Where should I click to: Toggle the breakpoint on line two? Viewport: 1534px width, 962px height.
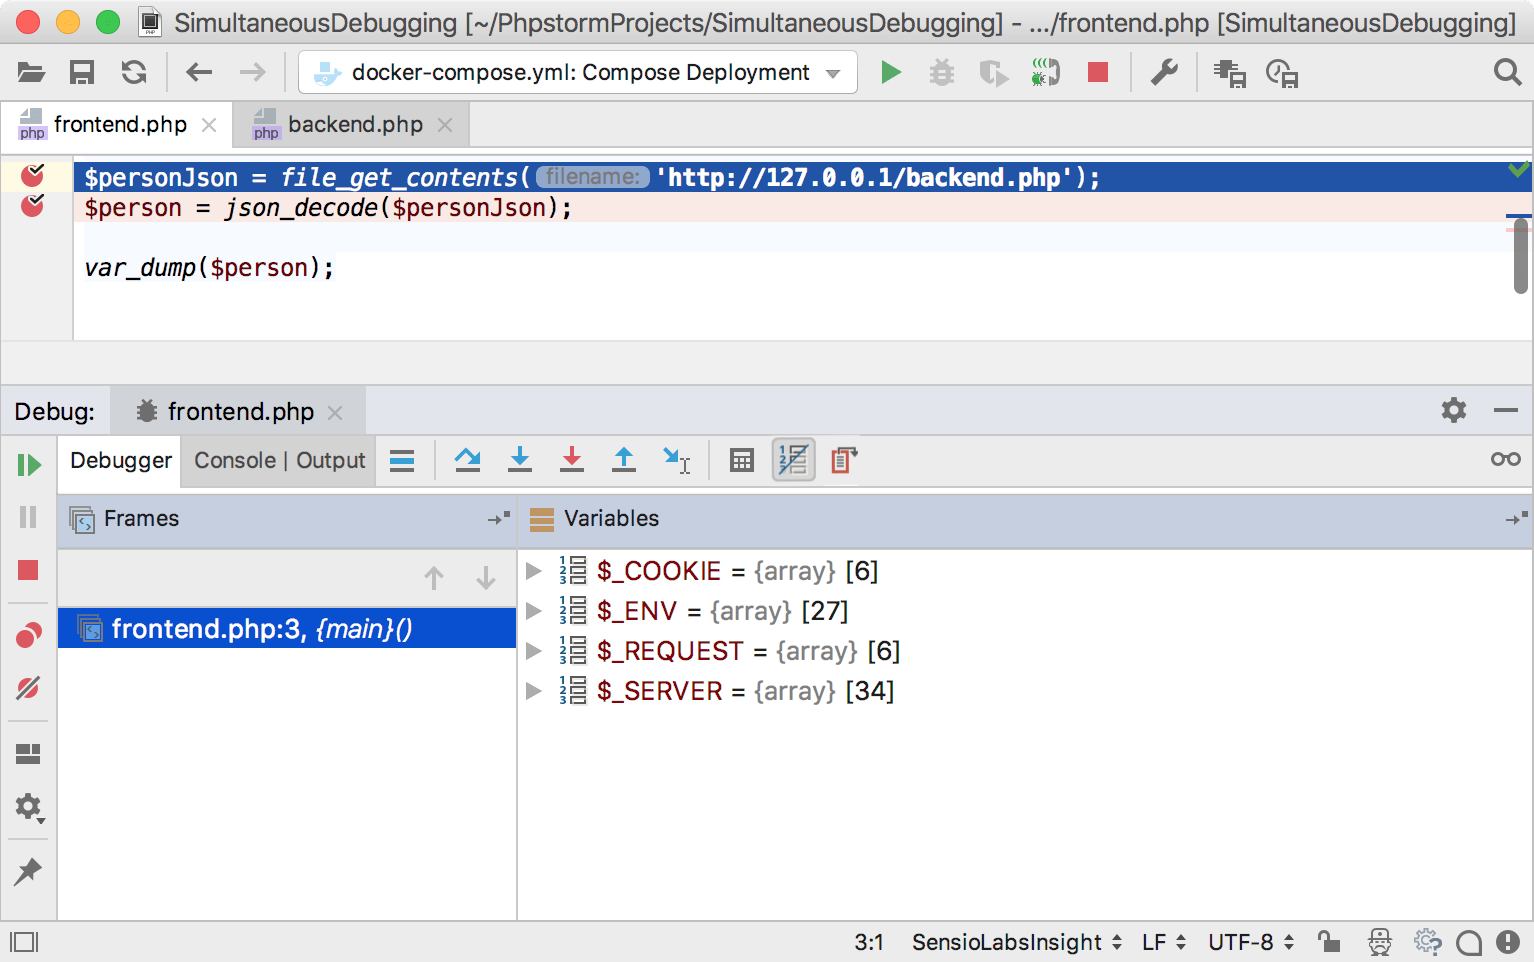[x=33, y=207]
